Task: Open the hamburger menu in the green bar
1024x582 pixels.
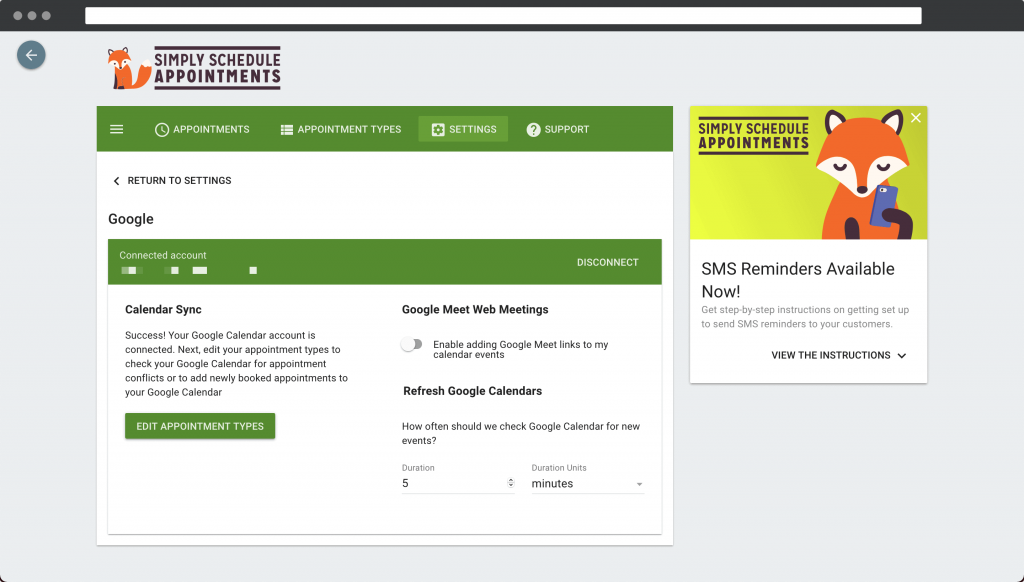Action: (x=117, y=129)
